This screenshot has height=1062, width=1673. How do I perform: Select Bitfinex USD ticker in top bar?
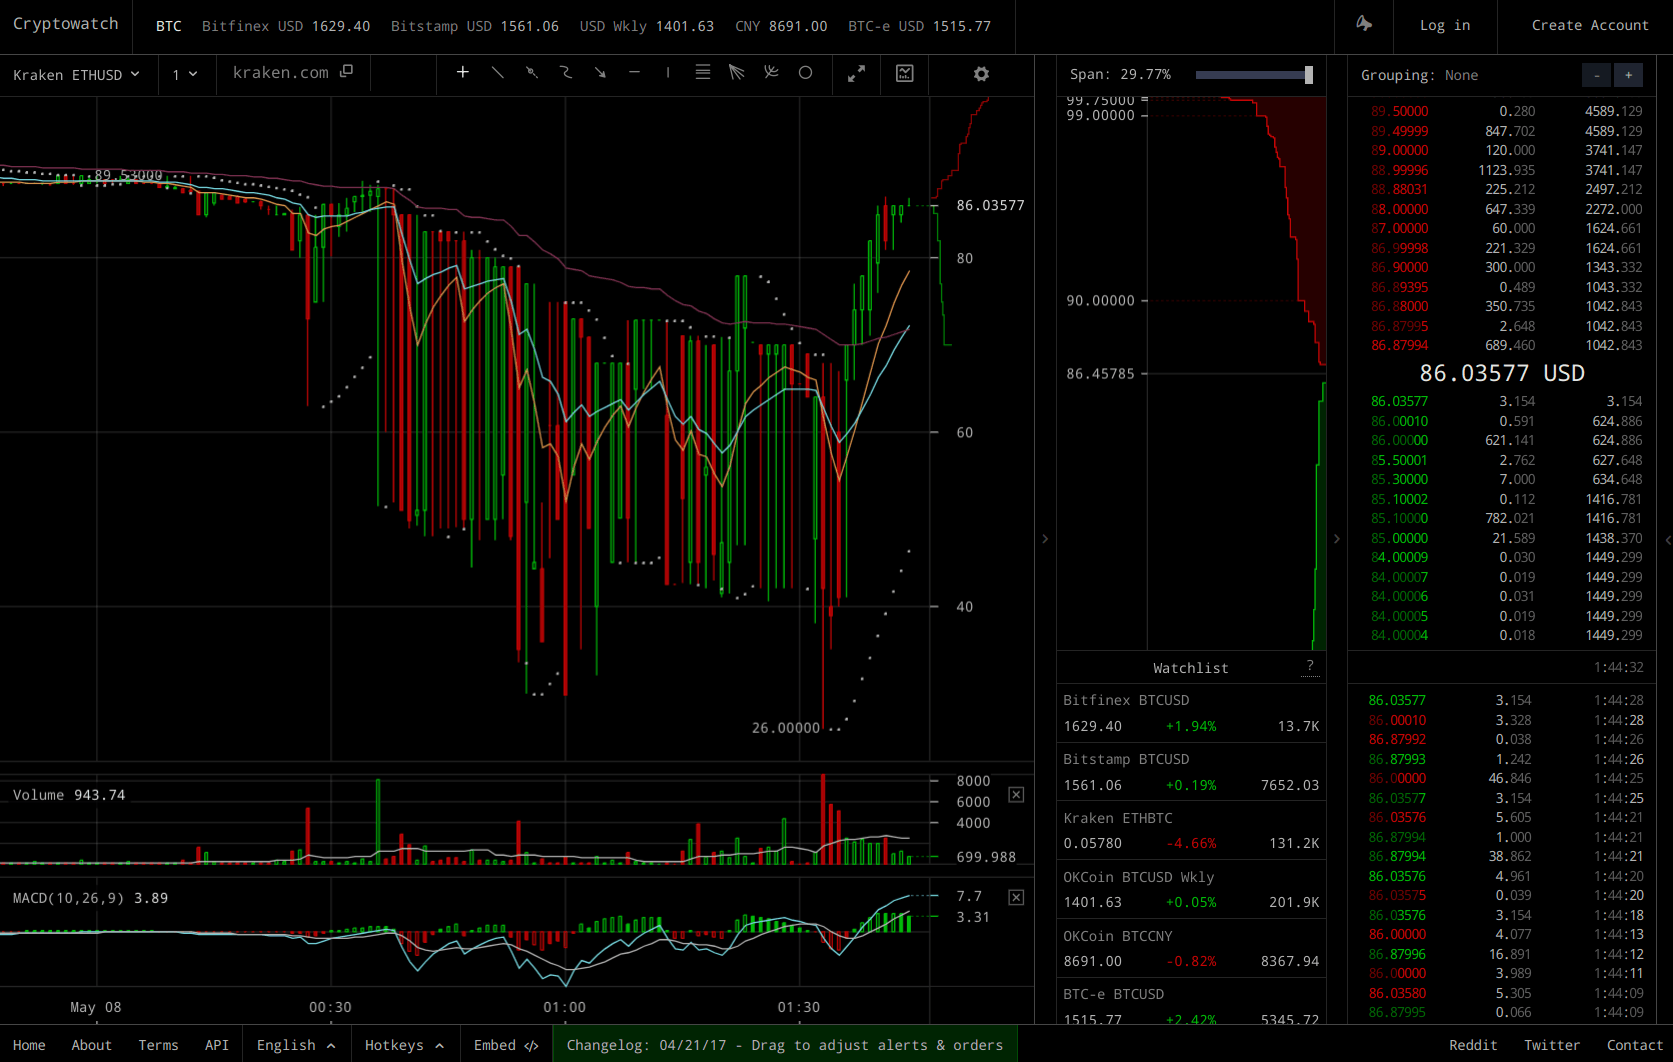pyautogui.click(x=286, y=26)
